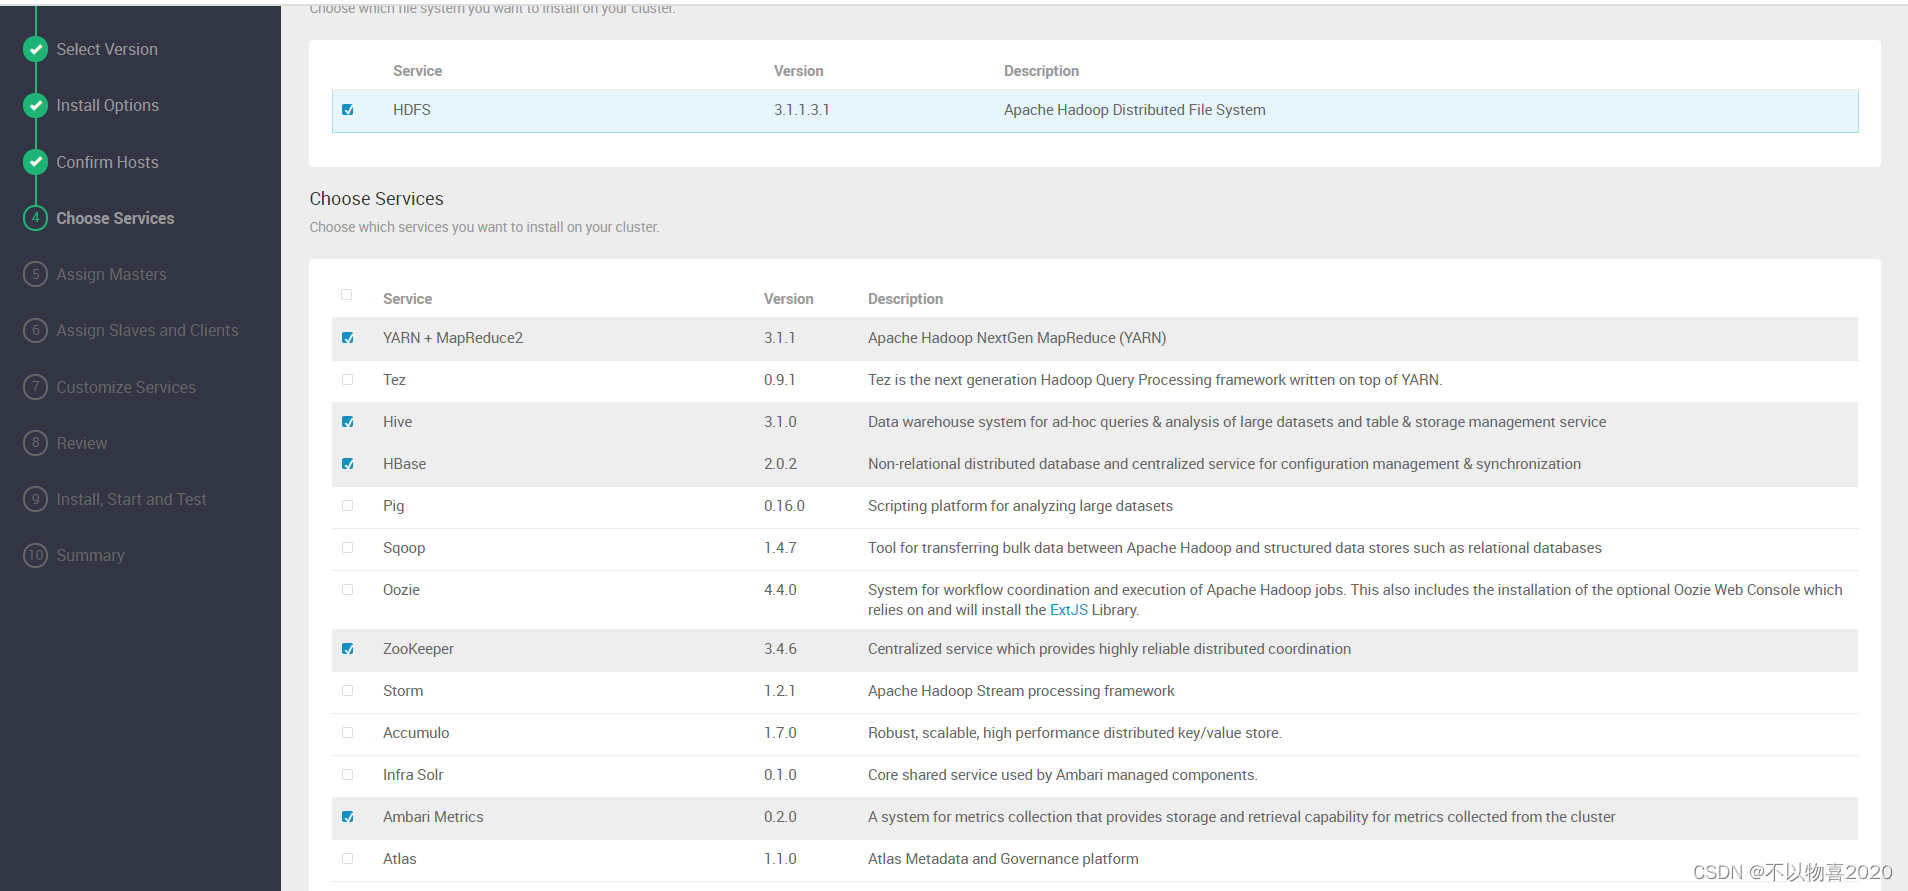1908x891 pixels.
Task: Uncheck the Hive service checkbox
Action: 348,422
